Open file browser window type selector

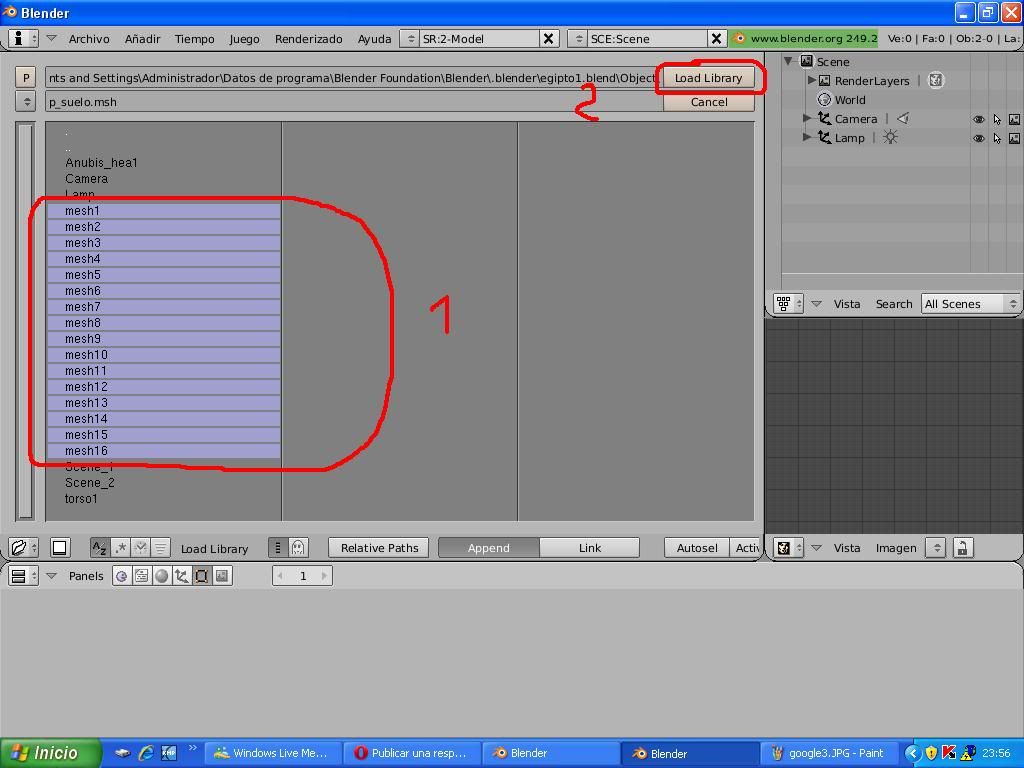click(24, 547)
